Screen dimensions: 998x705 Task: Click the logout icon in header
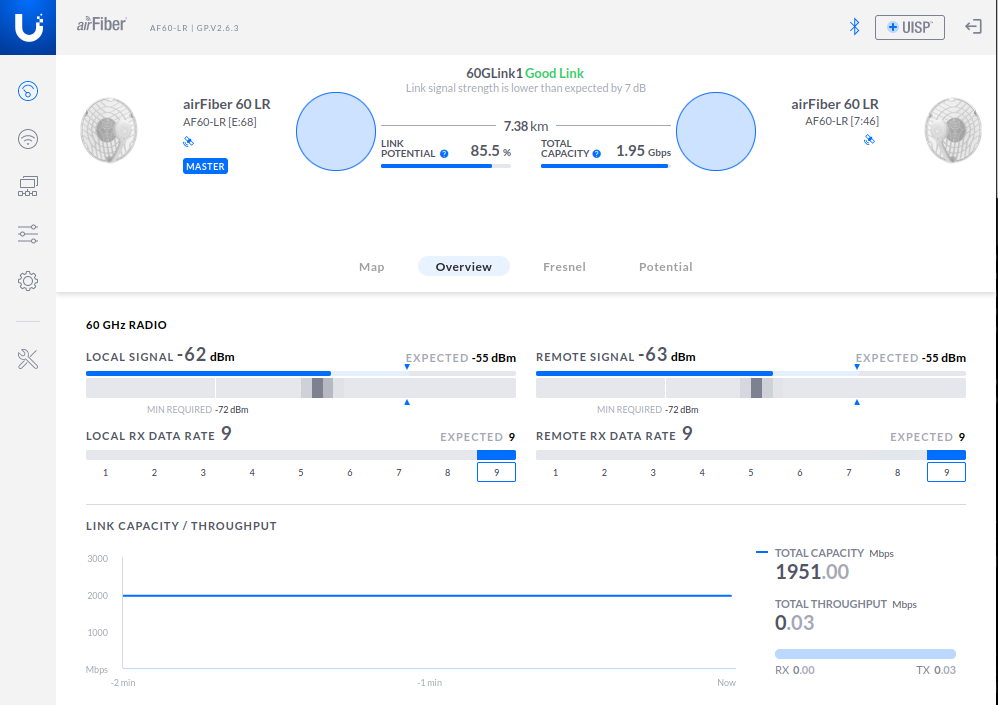coord(973,27)
